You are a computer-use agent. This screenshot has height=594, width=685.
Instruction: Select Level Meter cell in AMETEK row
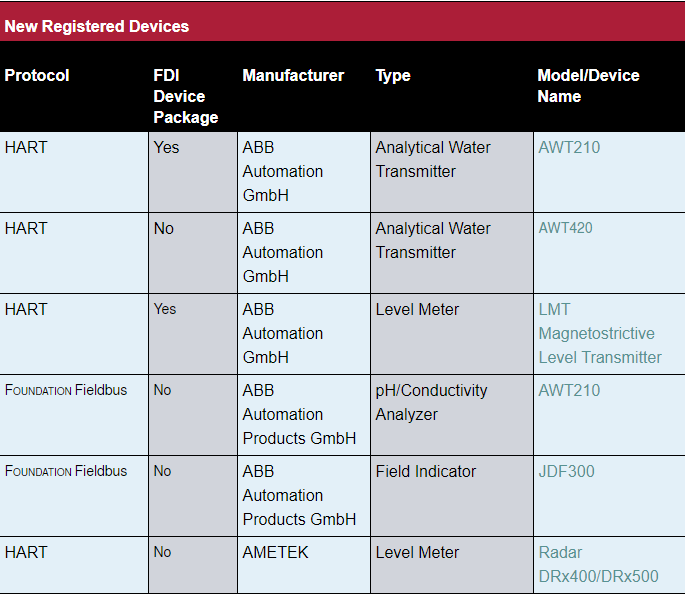(x=417, y=552)
